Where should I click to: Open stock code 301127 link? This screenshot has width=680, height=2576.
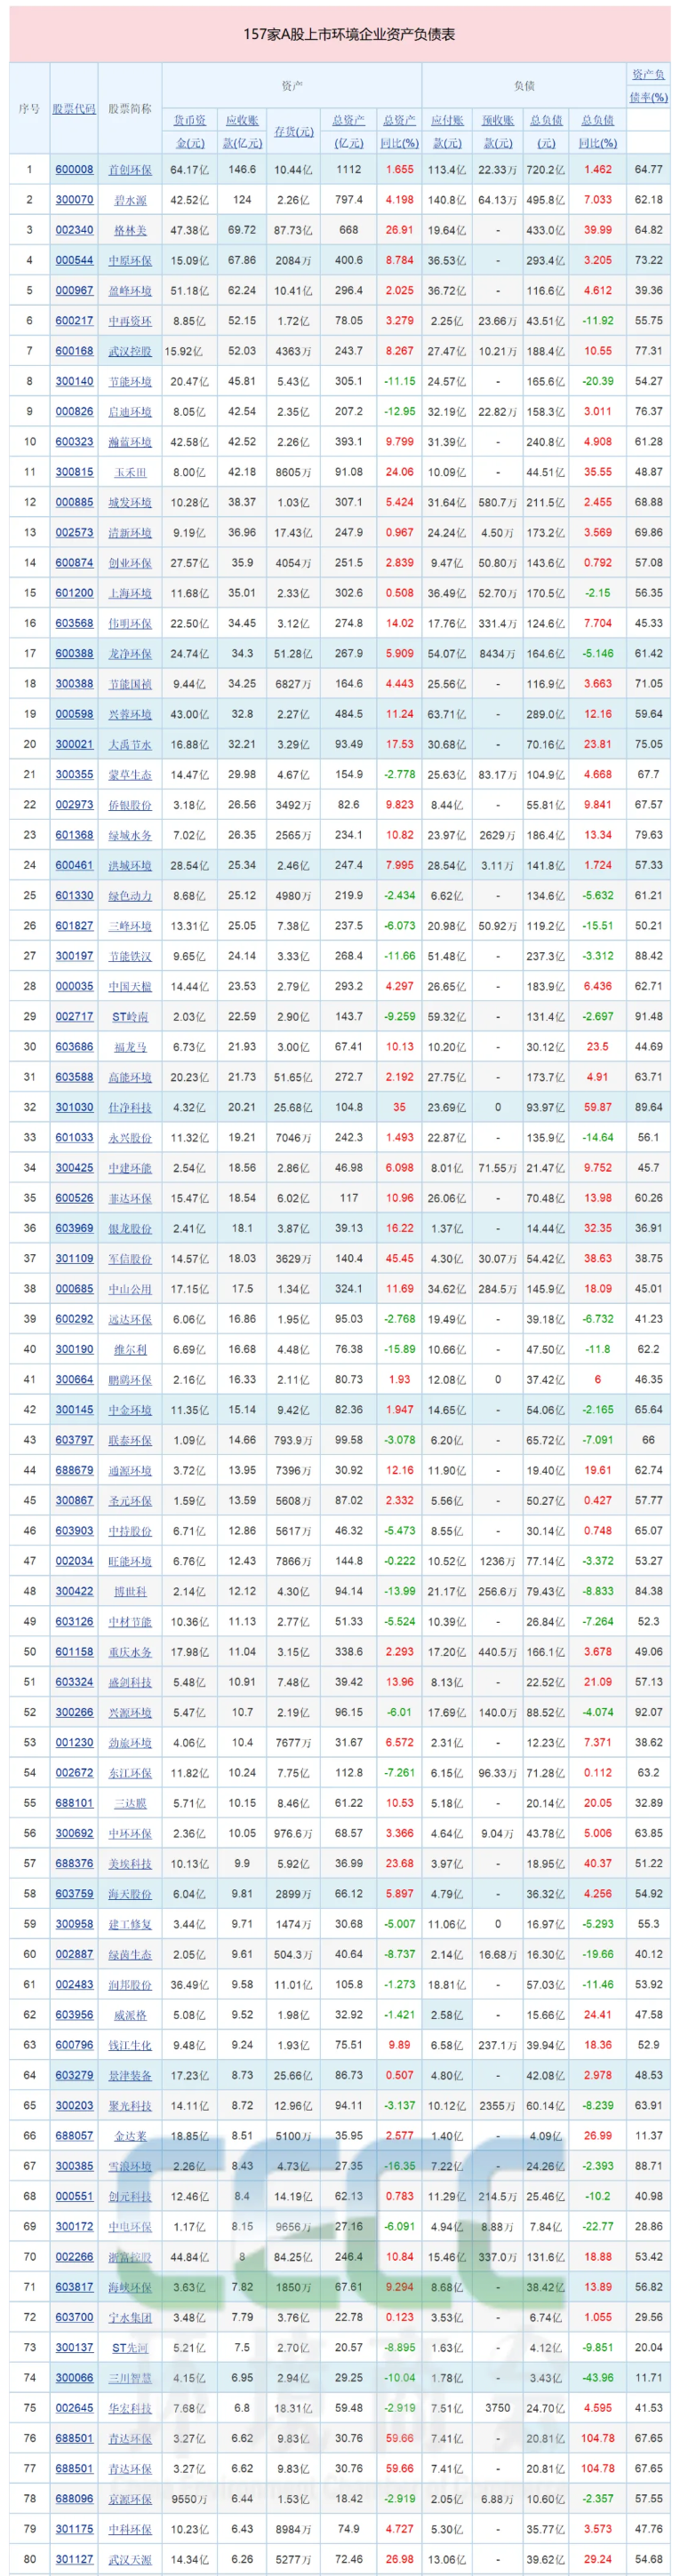point(74,2559)
